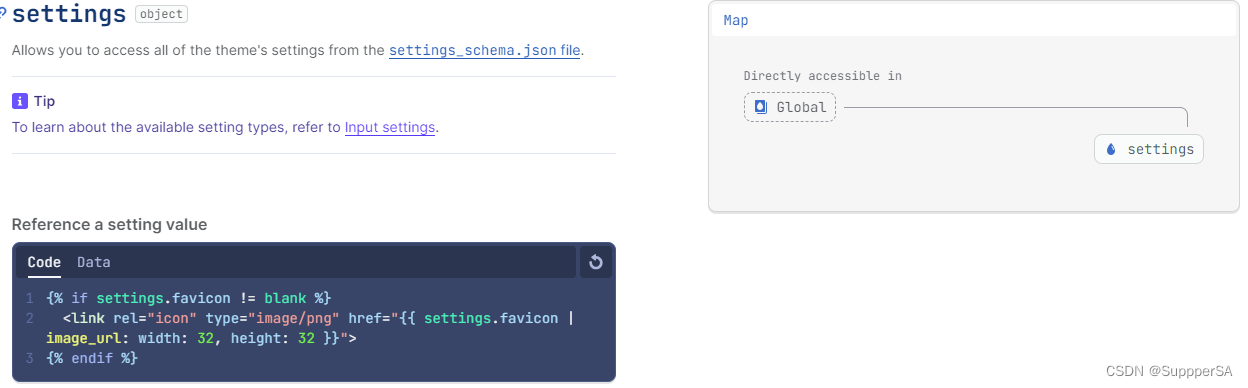1248x388 pixels.
Task: Click the droplet icon in settings node
Action: [1111, 149]
